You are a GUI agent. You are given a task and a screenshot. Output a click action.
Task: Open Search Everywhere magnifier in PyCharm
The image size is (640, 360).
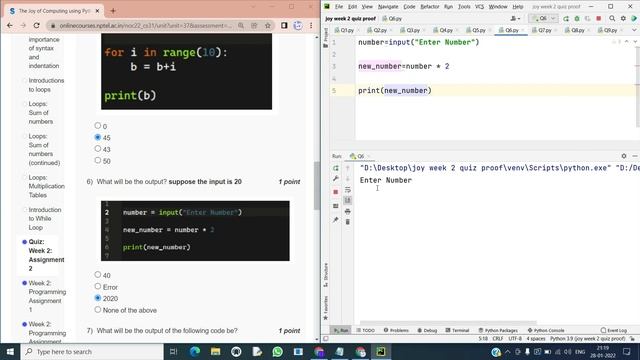click(612, 18)
